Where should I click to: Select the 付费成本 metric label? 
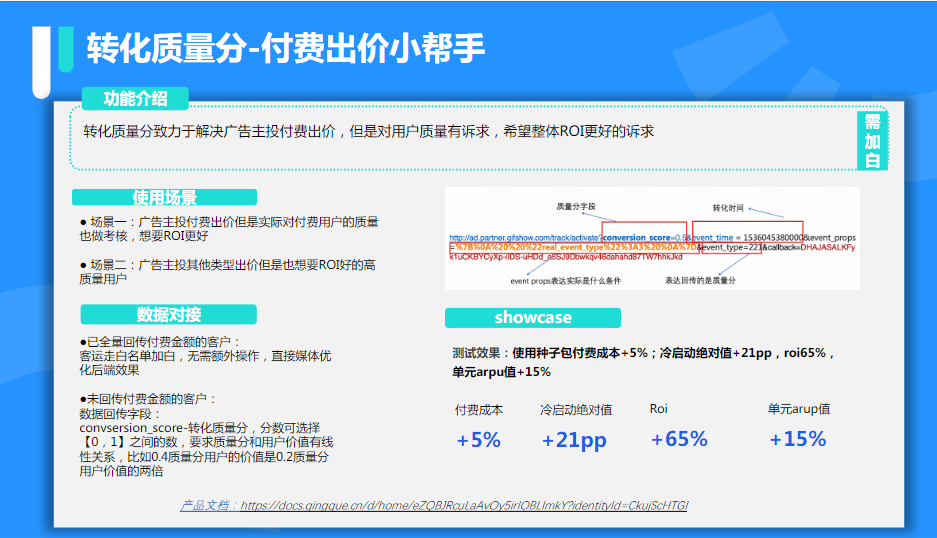(x=479, y=410)
